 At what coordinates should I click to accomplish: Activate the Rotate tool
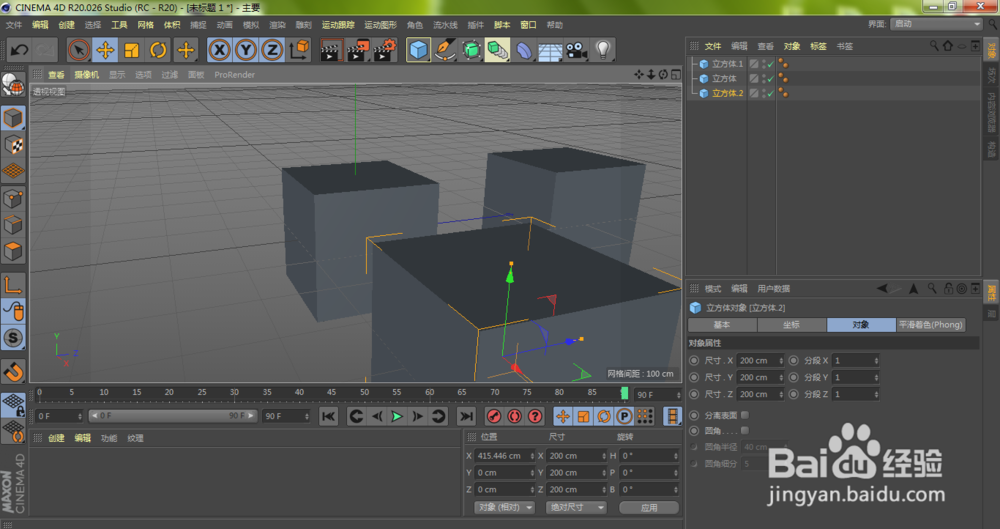(x=158, y=50)
